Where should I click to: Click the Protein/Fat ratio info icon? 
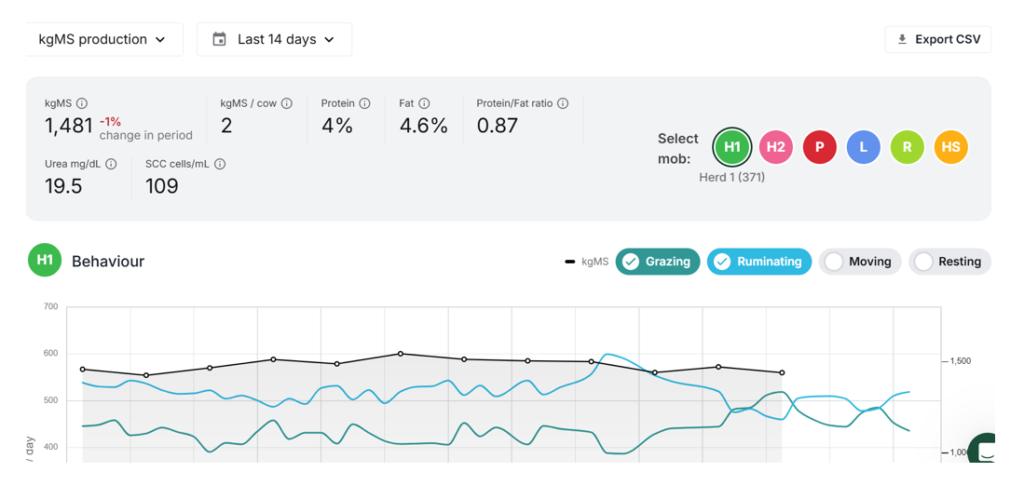point(563,103)
